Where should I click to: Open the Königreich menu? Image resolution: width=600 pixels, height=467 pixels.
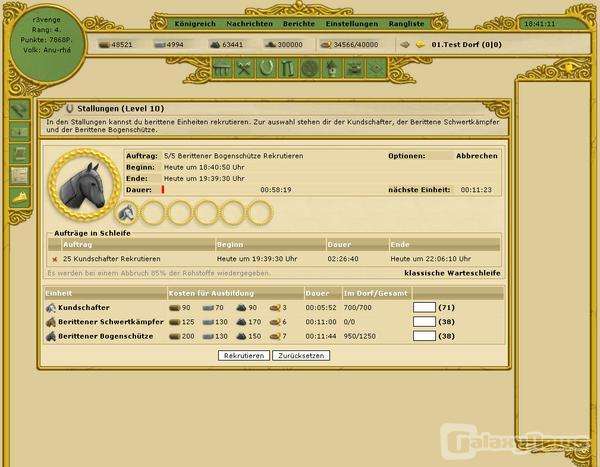point(195,24)
